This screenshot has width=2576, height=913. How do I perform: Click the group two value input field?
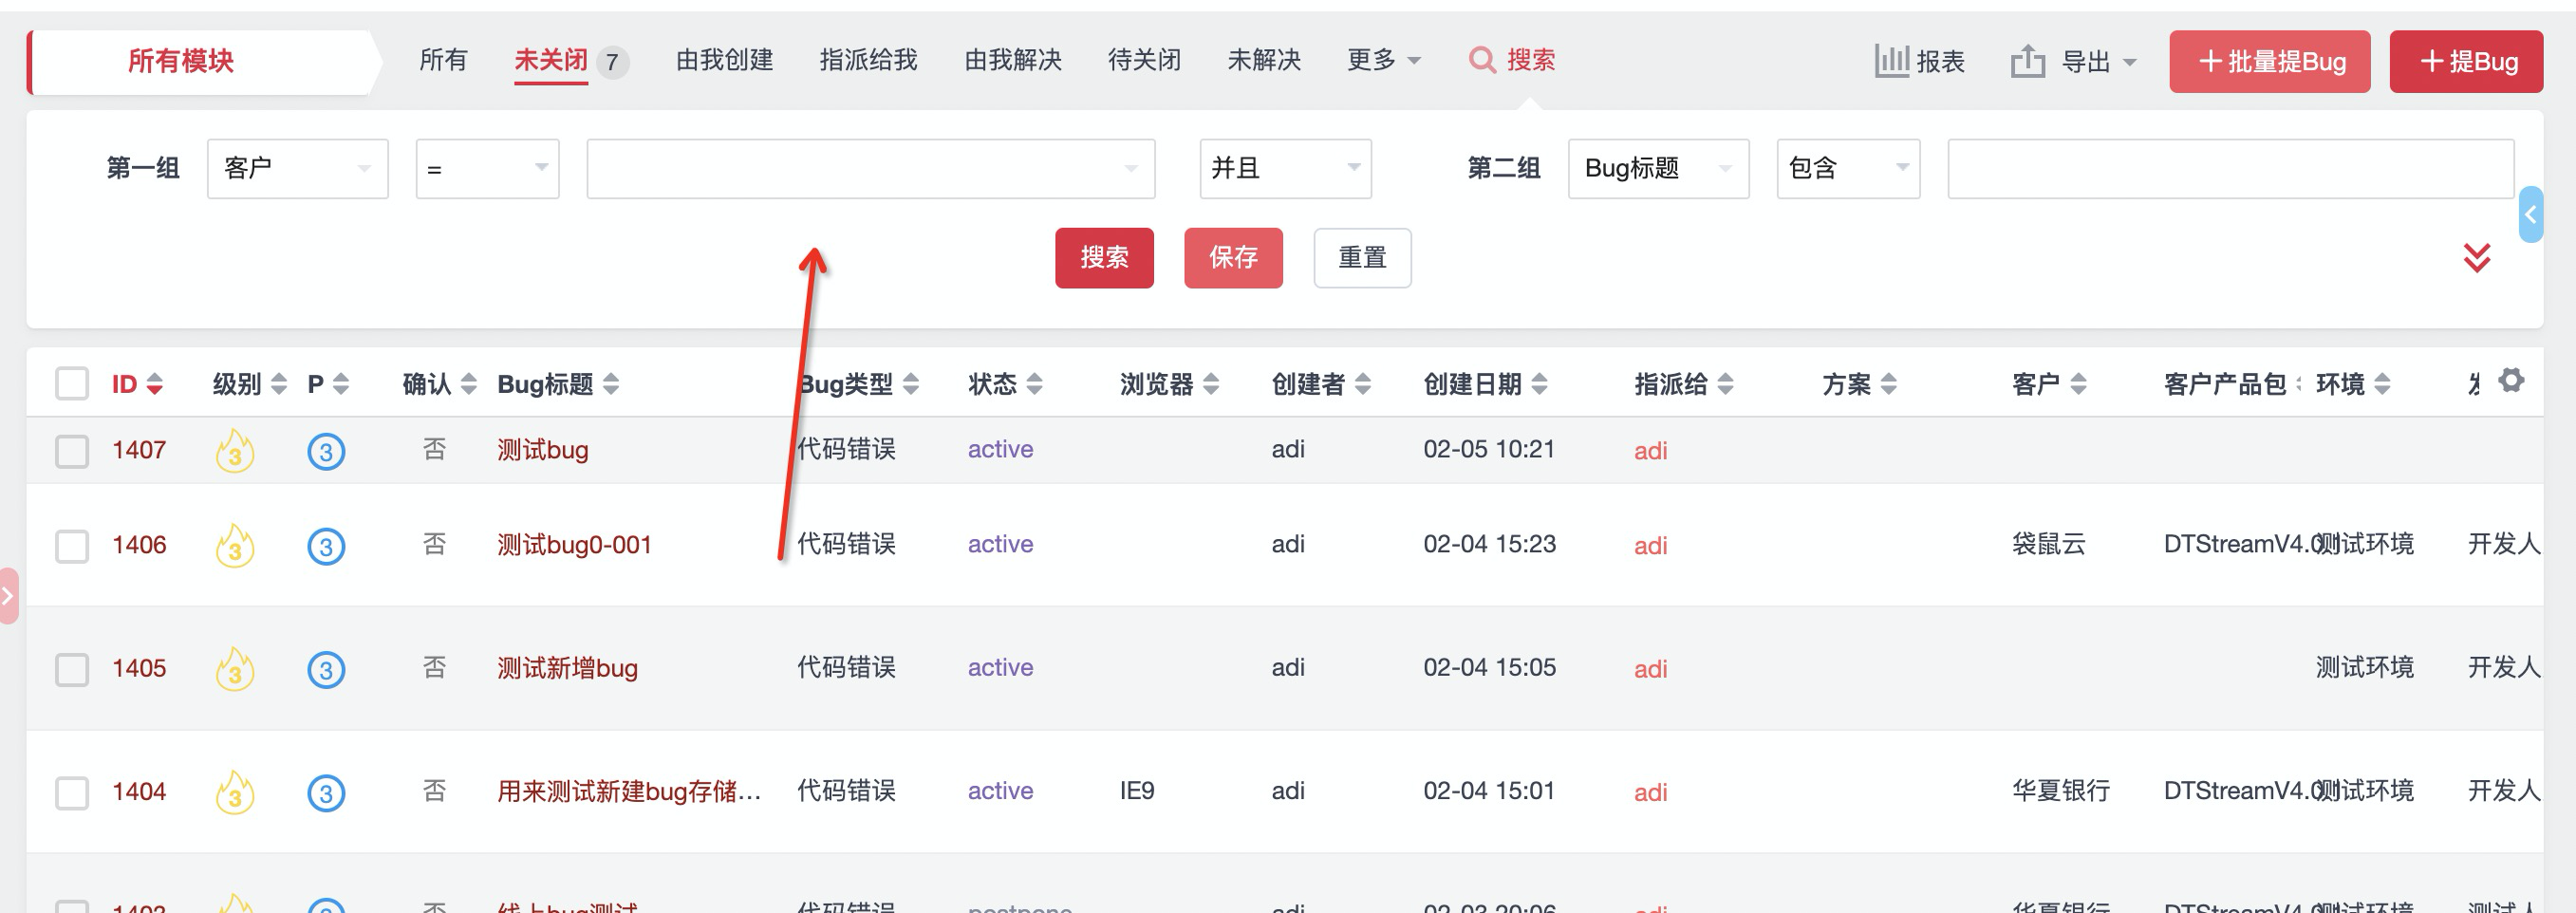coord(2230,169)
